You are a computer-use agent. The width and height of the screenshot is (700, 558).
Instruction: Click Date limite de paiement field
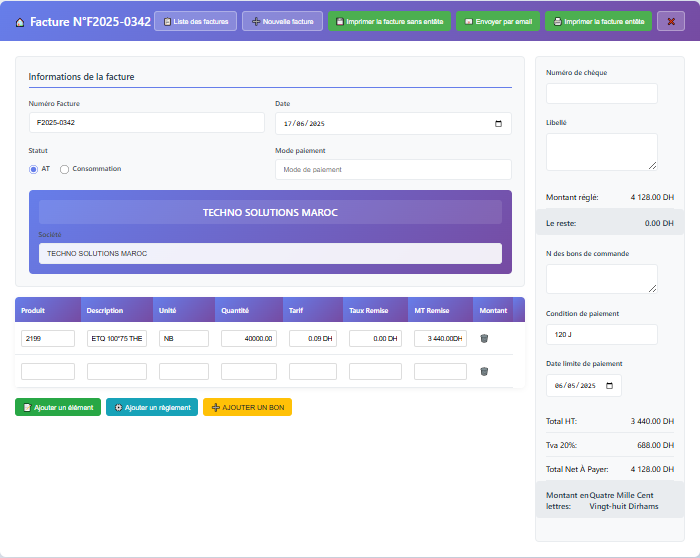(583, 386)
